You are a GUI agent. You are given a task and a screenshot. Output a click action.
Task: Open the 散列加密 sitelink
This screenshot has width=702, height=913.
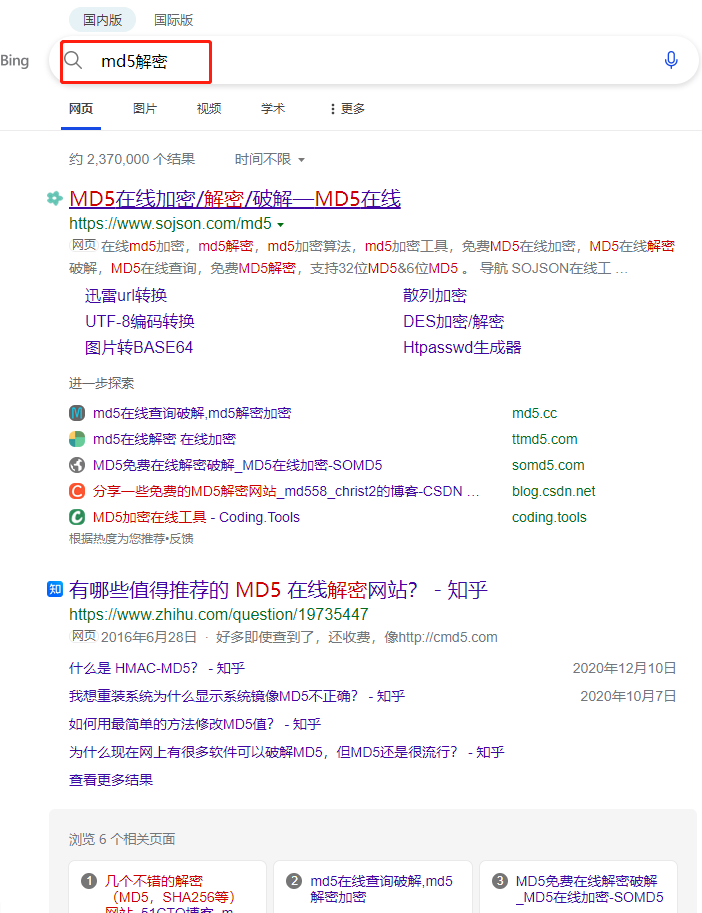[435, 296]
